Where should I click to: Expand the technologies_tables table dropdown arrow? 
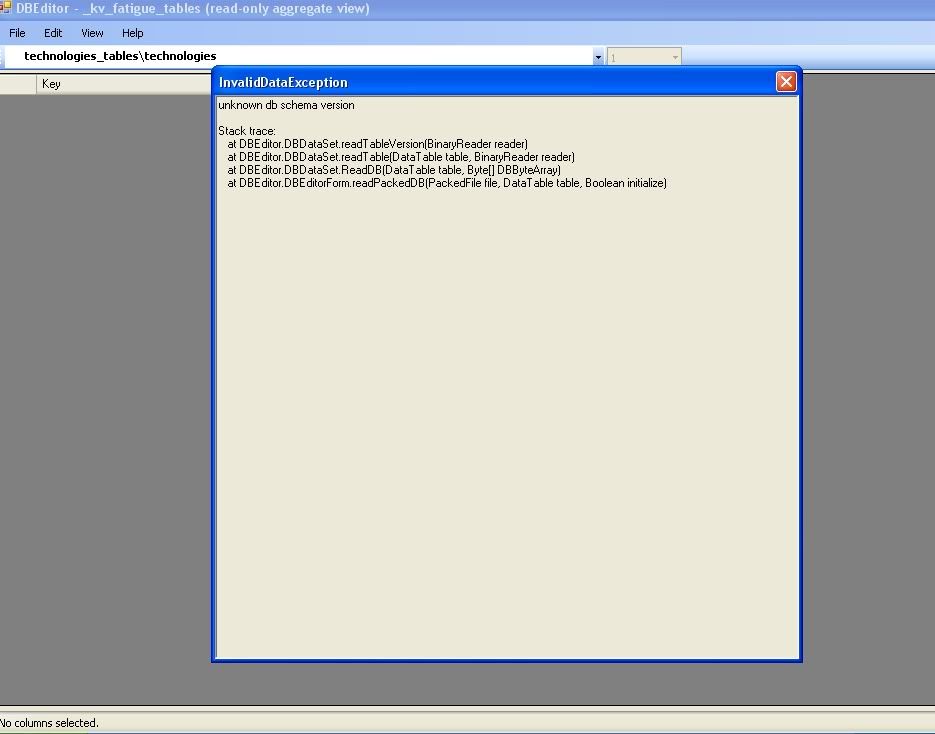pos(598,57)
